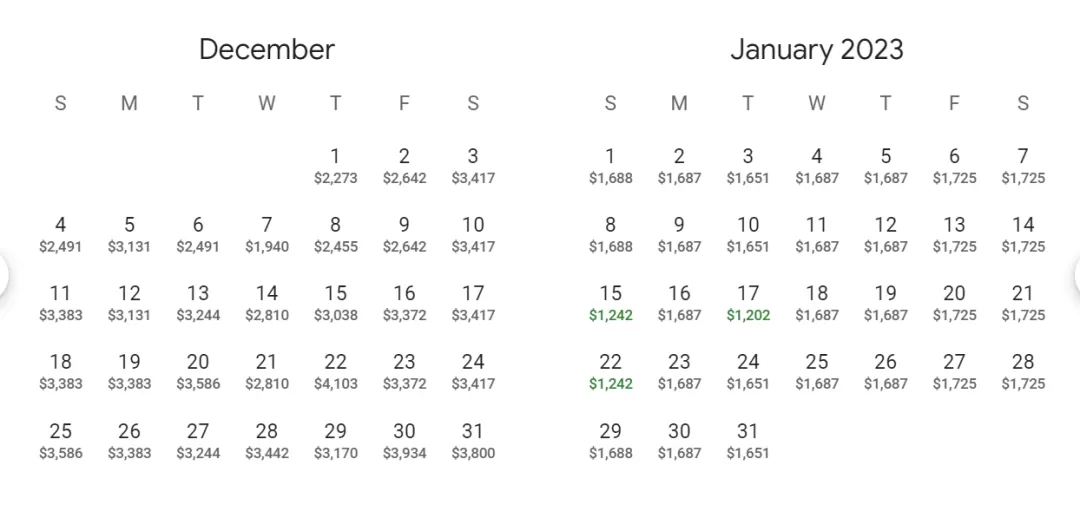The height and width of the screenshot is (531, 1080).
Task: Choose December 31 at $3,800
Action: [x=473, y=441]
